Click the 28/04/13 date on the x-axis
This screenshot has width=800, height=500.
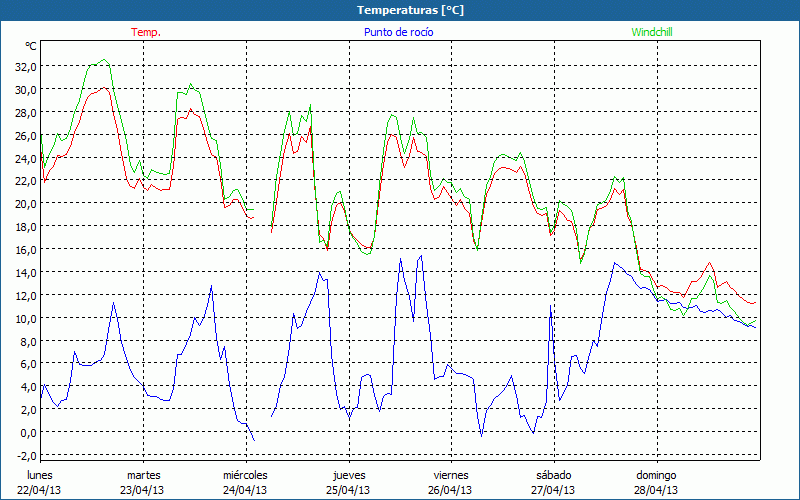coord(657,490)
